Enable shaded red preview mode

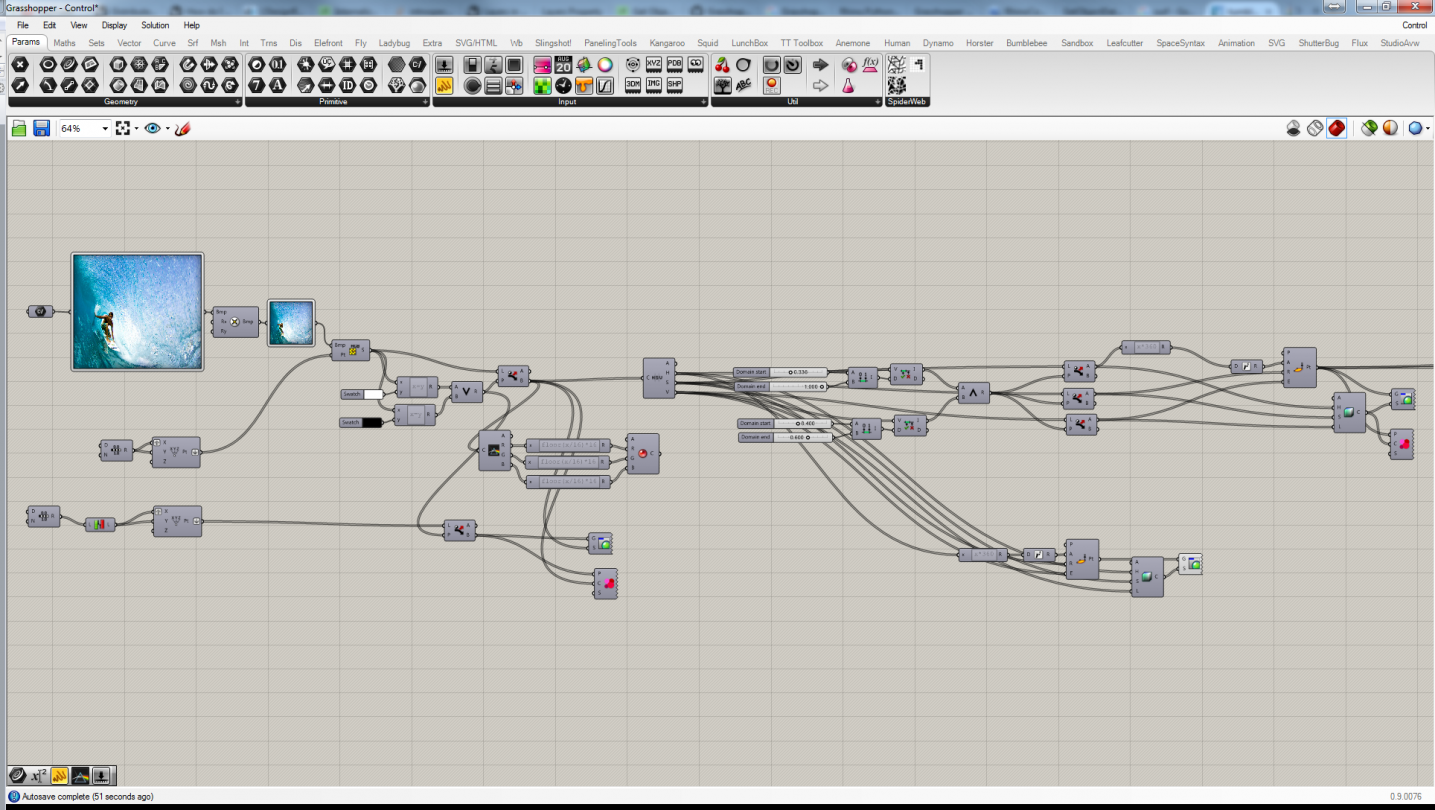click(x=1336, y=128)
